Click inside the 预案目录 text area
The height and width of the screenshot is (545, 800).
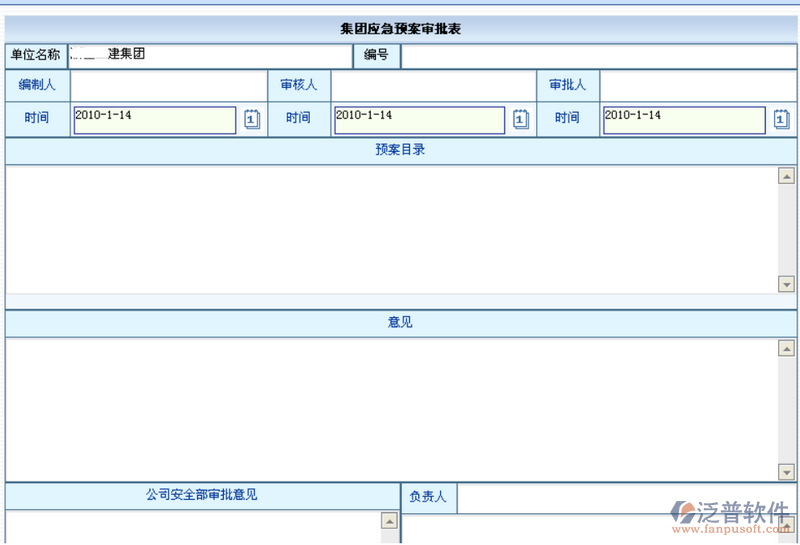(390, 229)
